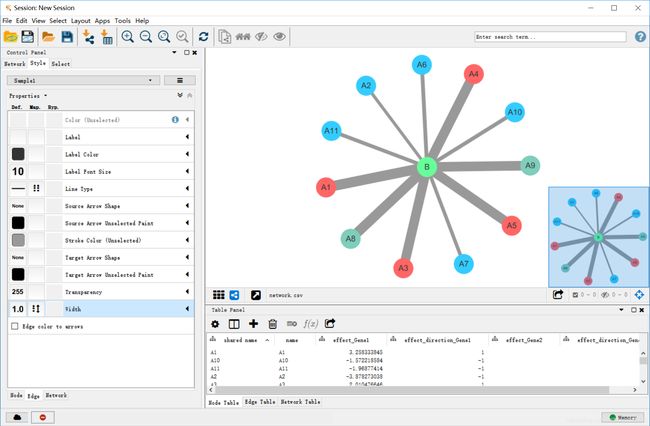Export network image icon near navigator
Viewport: 650px width, 426px height.
click(558, 295)
